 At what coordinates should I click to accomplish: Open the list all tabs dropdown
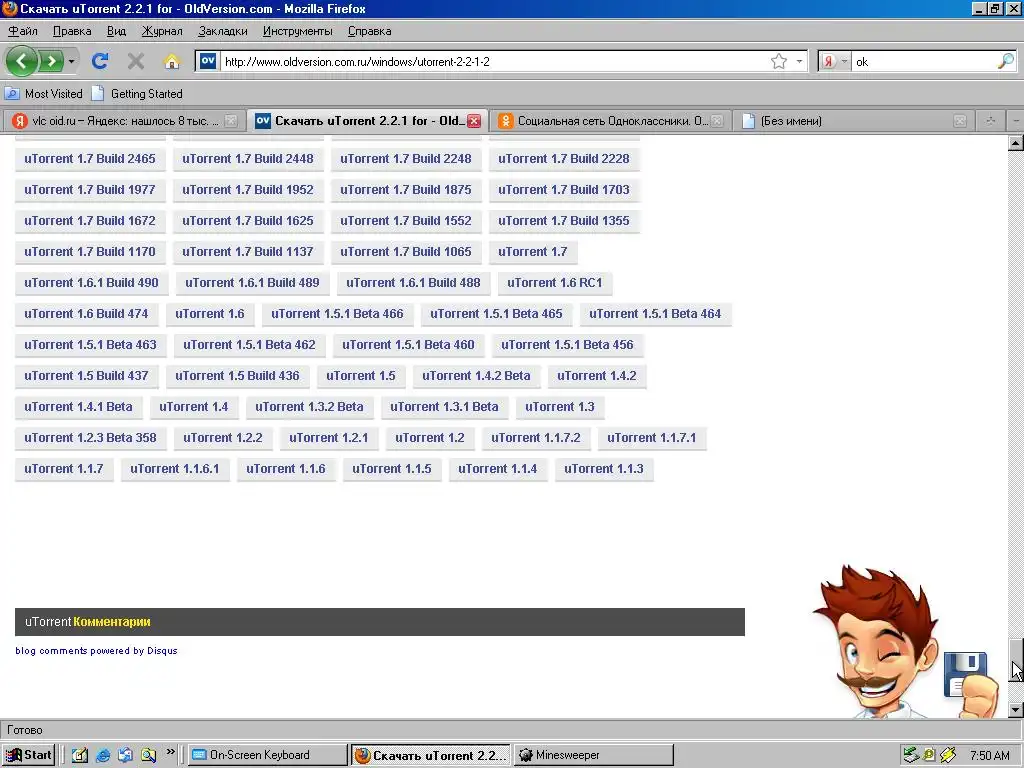1015,121
